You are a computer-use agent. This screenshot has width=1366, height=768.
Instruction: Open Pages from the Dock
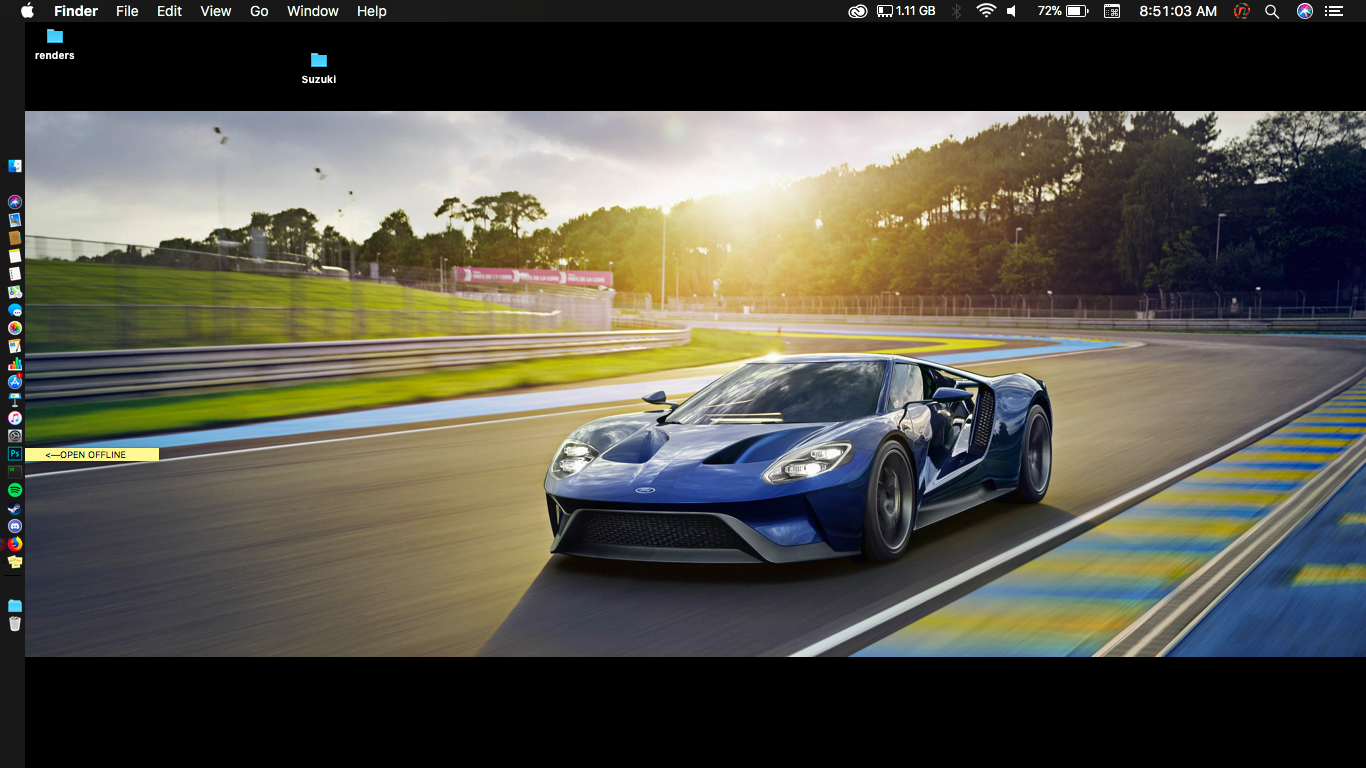tap(15, 346)
